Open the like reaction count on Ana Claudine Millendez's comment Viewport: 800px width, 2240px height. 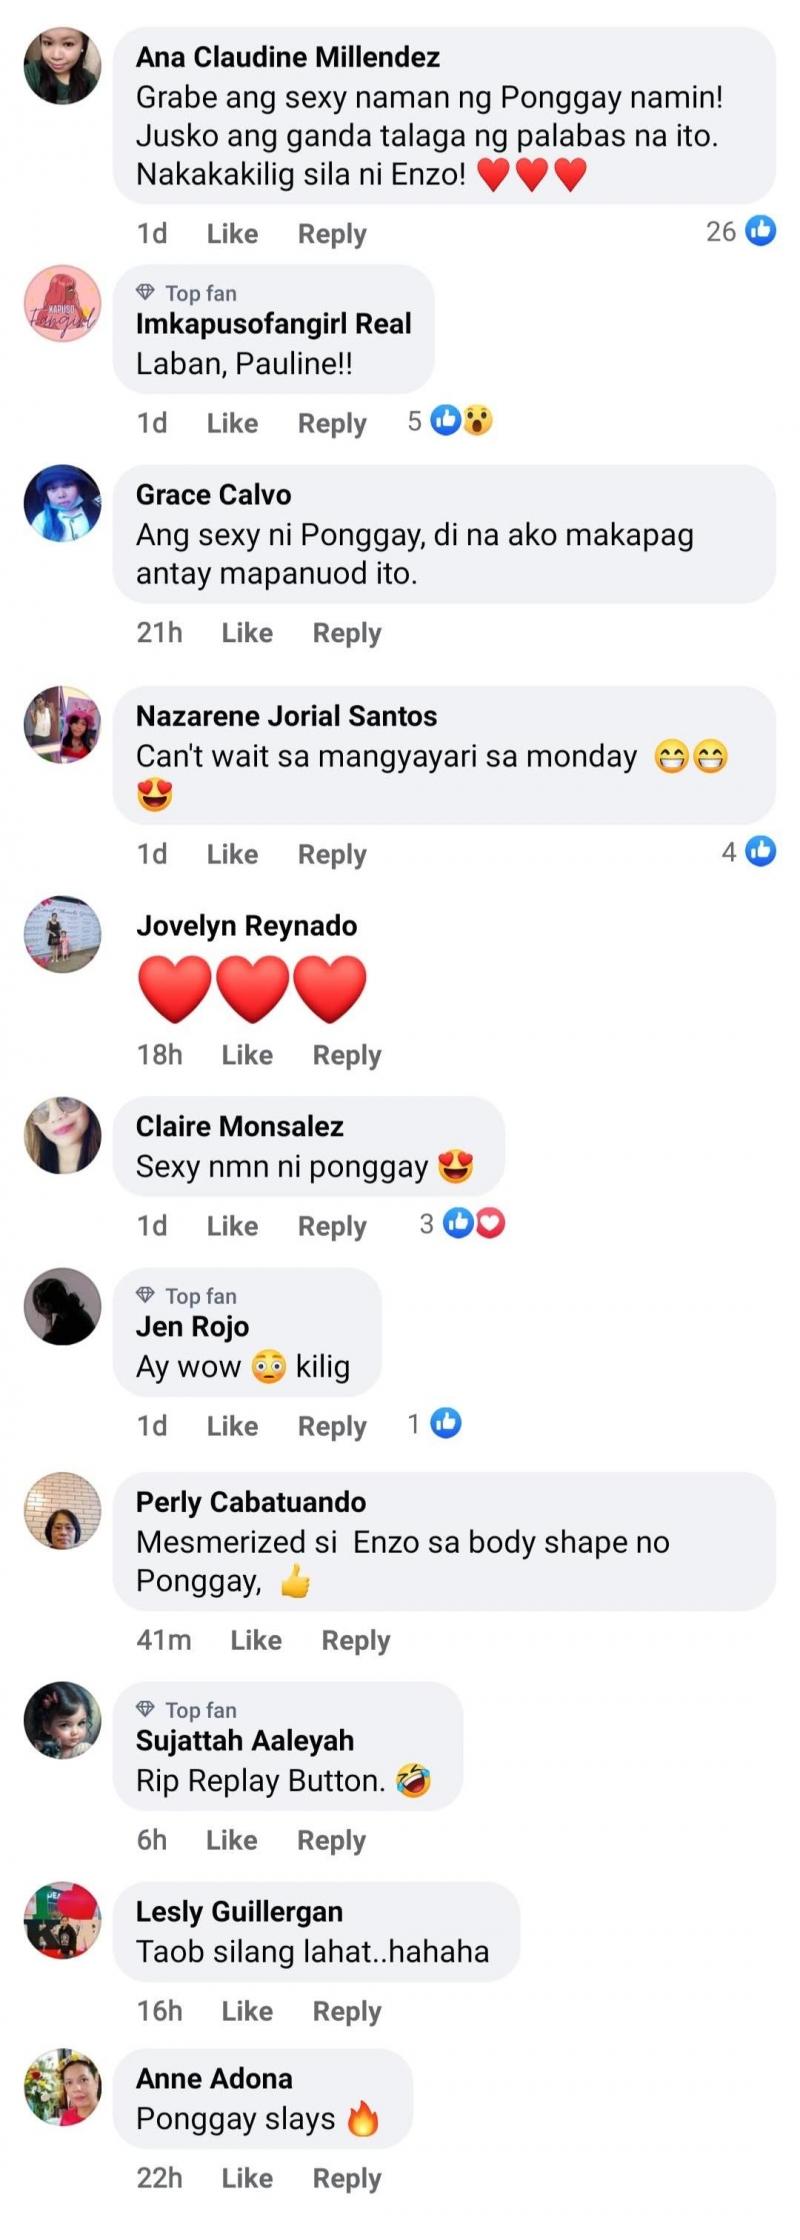[x=741, y=232]
